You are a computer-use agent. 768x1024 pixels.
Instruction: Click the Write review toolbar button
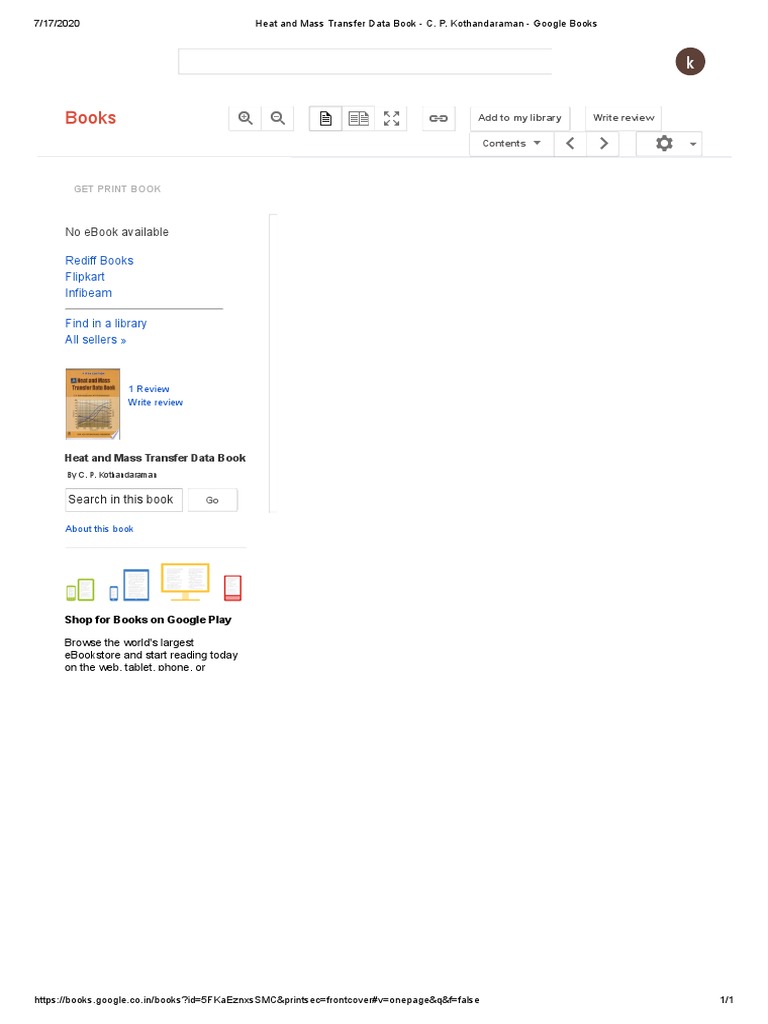coord(623,118)
